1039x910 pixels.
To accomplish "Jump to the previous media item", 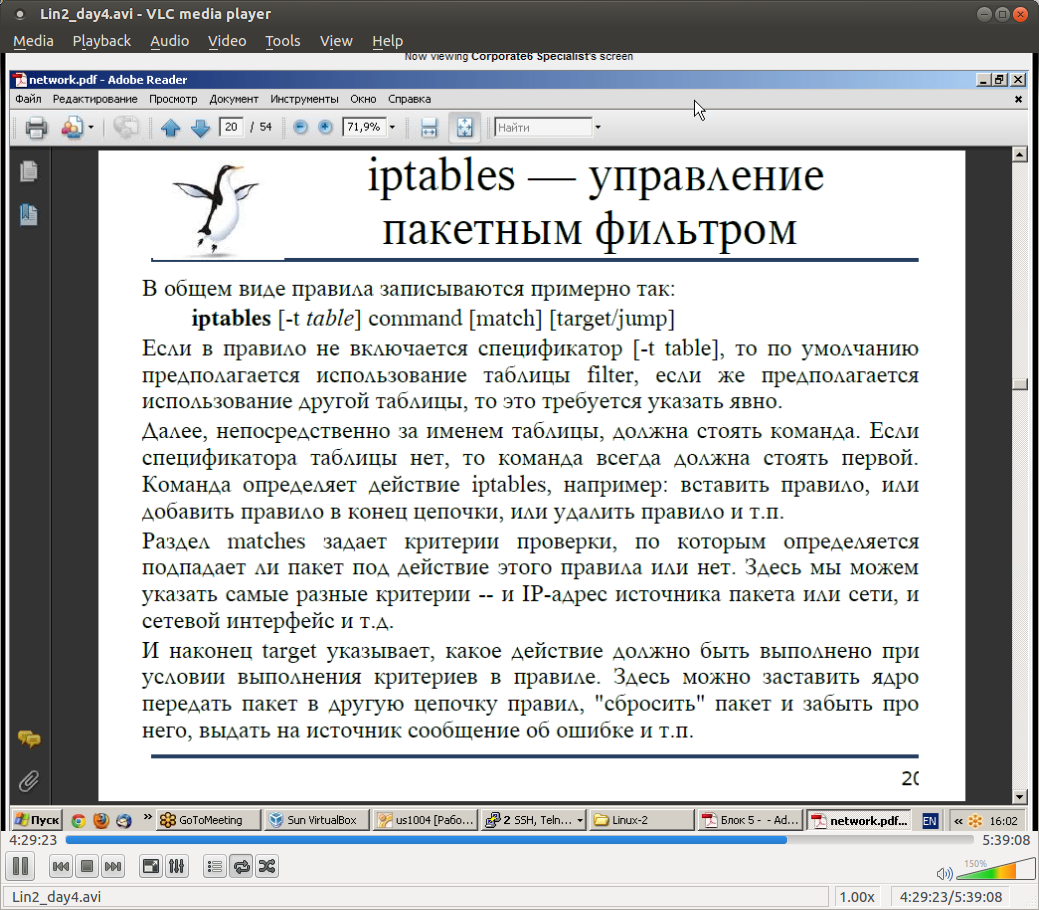I will click(x=61, y=866).
